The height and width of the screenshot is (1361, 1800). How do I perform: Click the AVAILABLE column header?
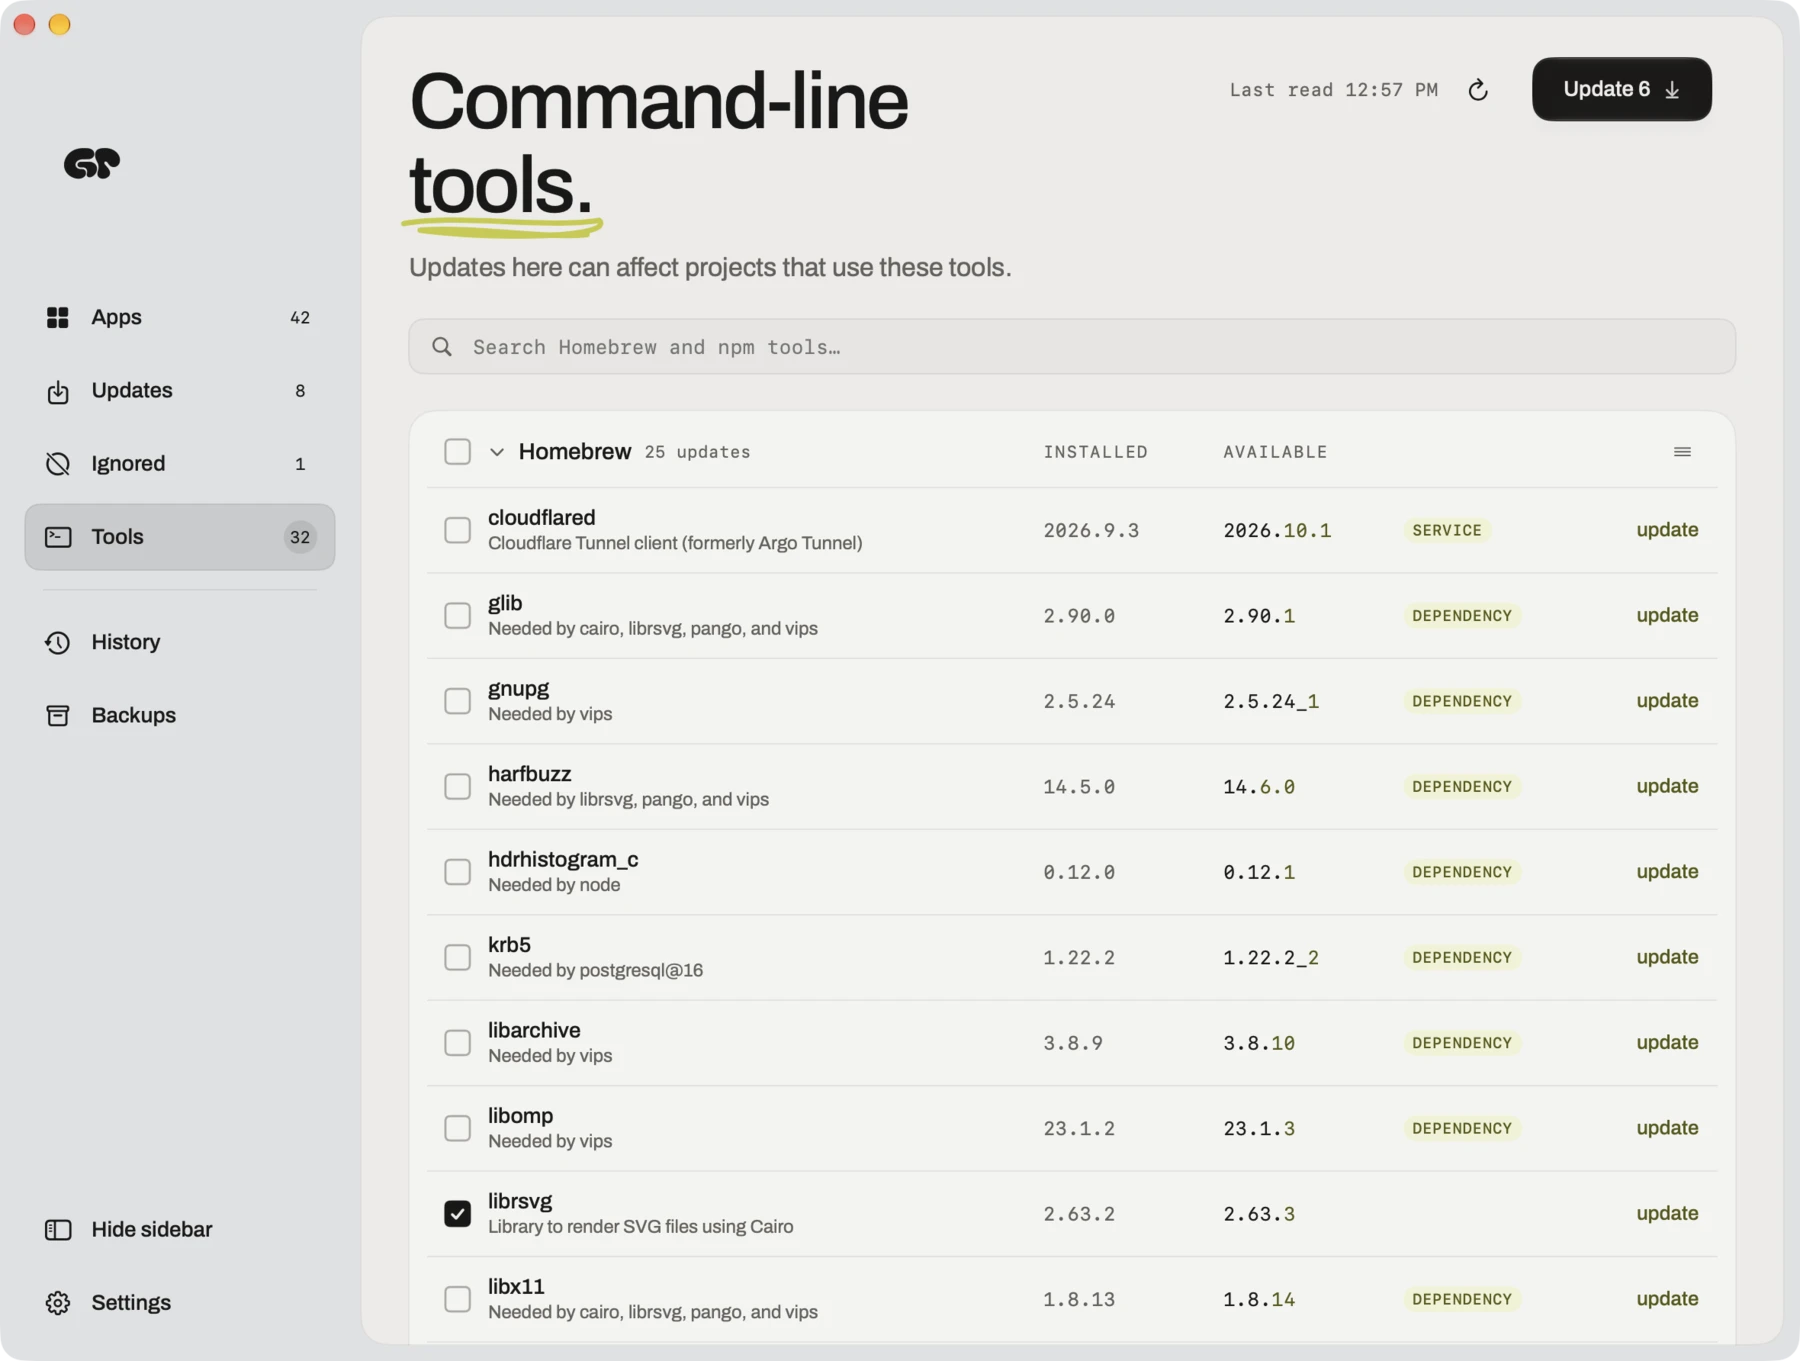pyautogui.click(x=1275, y=452)
